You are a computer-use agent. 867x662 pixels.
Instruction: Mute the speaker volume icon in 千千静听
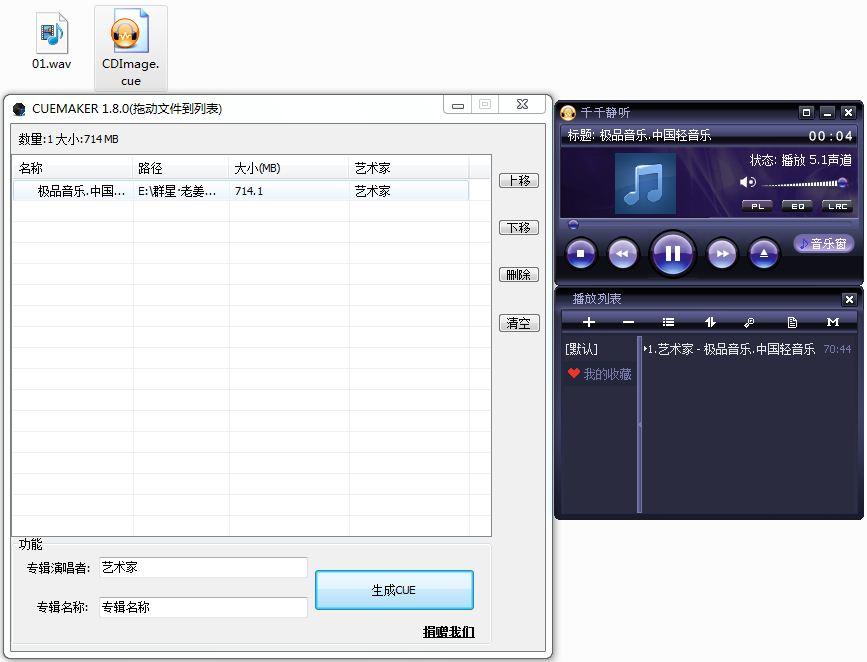pos(748,182)
